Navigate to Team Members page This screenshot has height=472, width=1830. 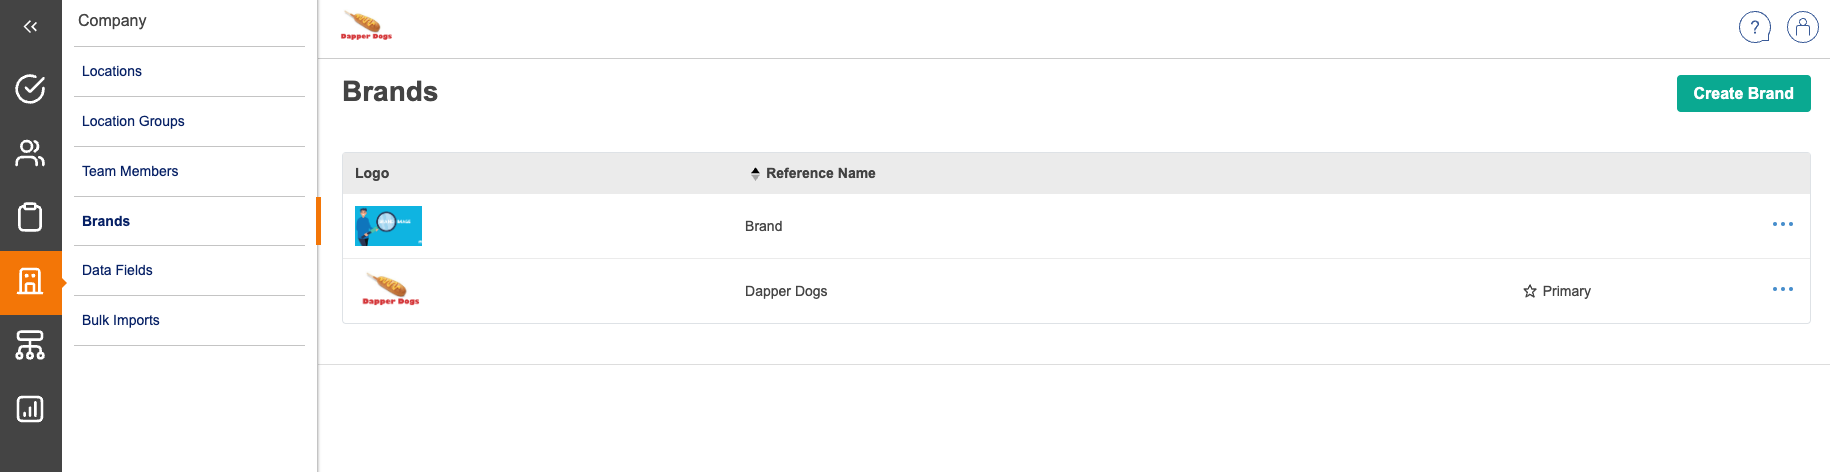point(130,171)
